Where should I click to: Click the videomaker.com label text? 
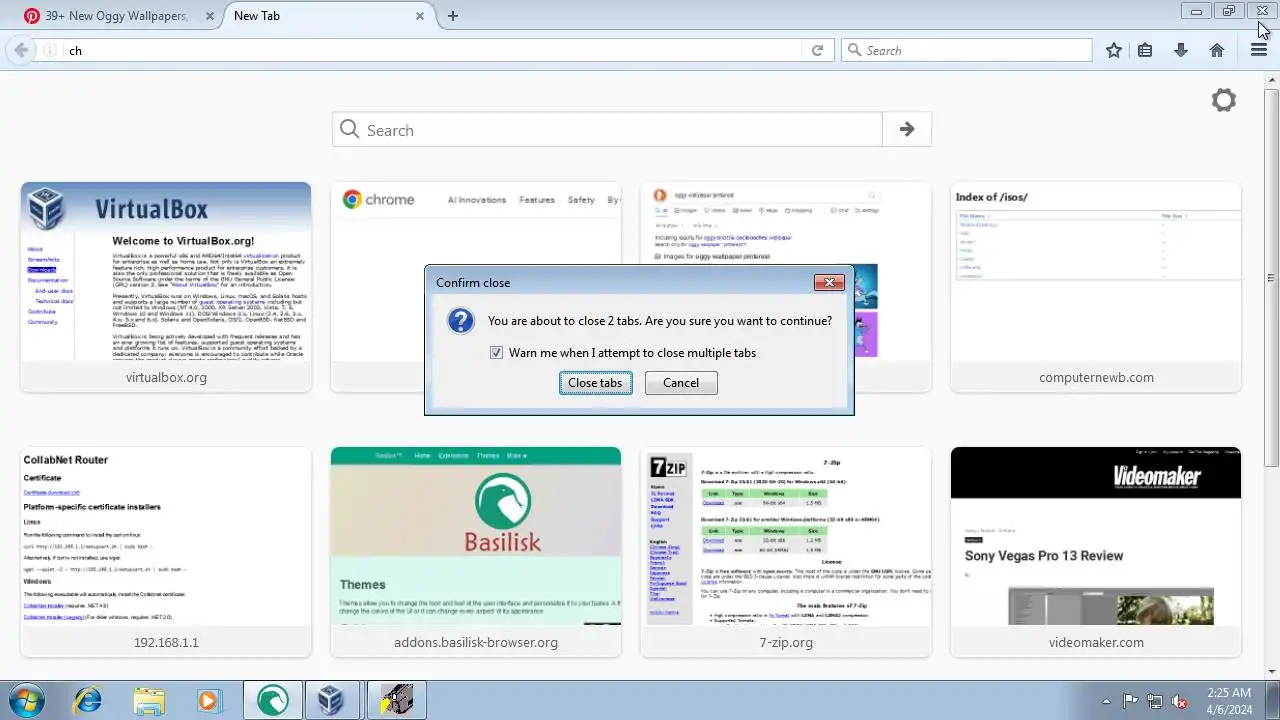[1096, 643]
